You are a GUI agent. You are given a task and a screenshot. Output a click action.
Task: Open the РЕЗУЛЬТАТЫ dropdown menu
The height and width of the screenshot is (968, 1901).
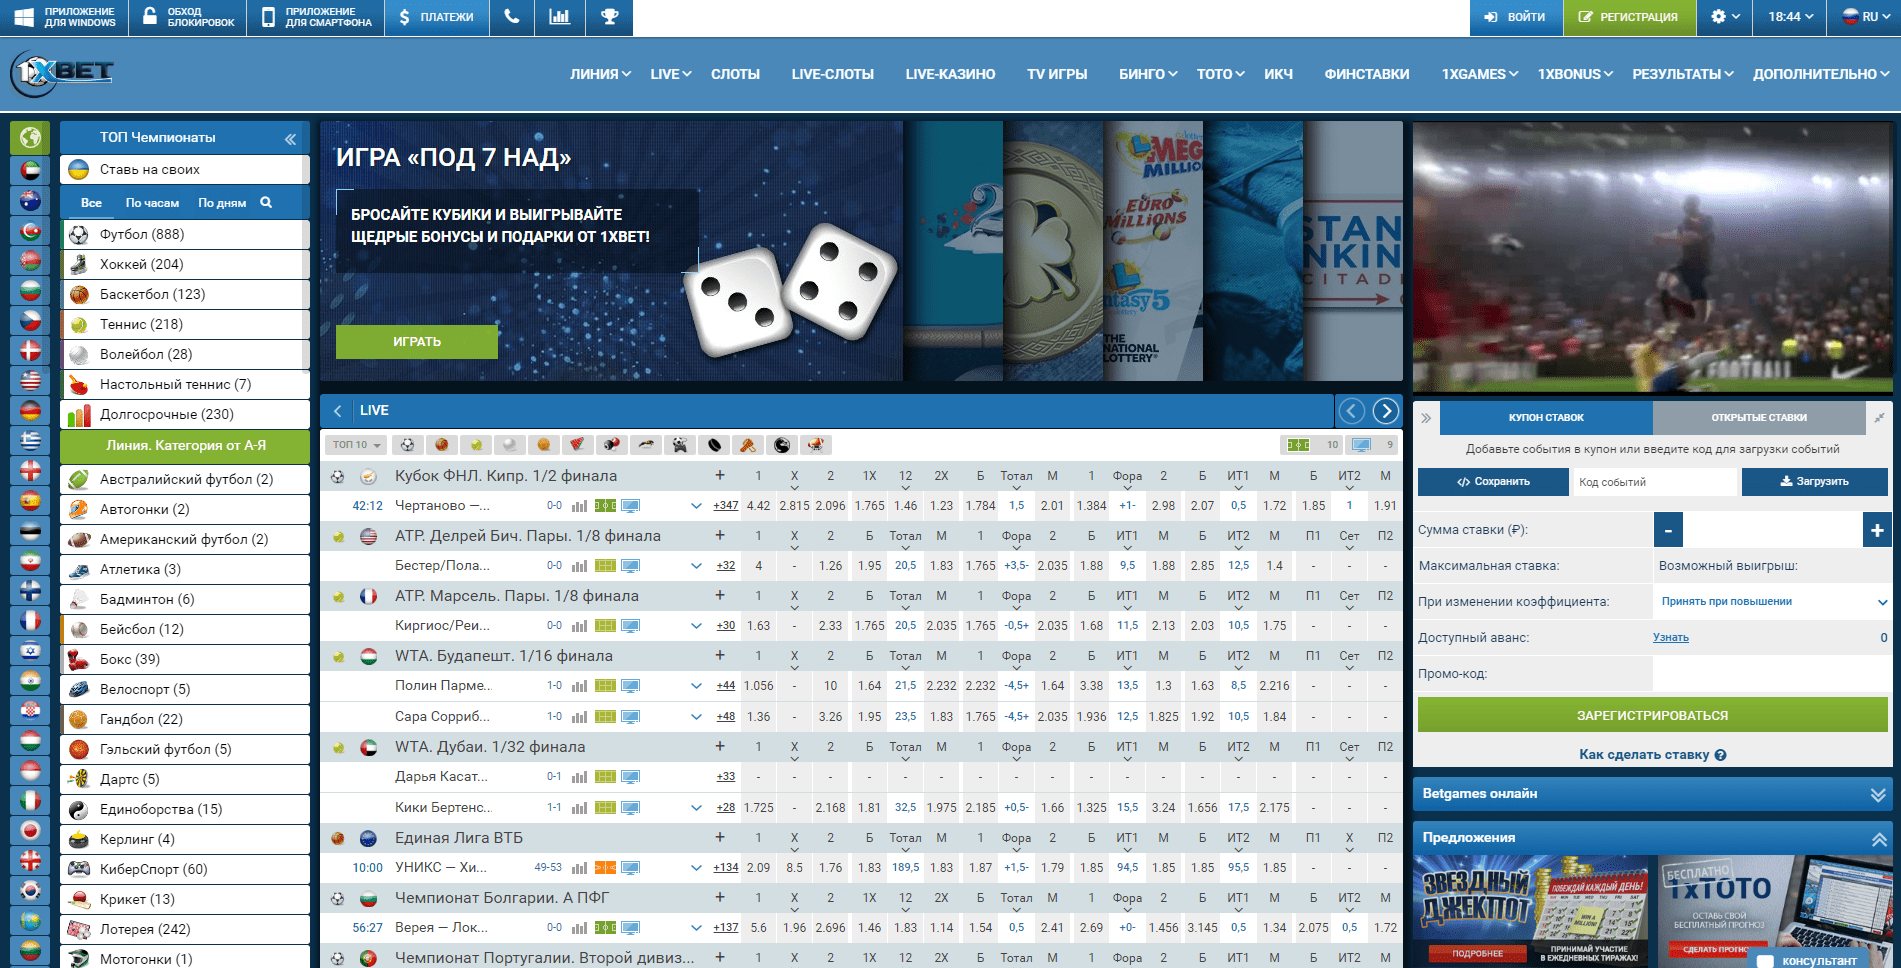pyautogui.click(x=1683, y=74)
